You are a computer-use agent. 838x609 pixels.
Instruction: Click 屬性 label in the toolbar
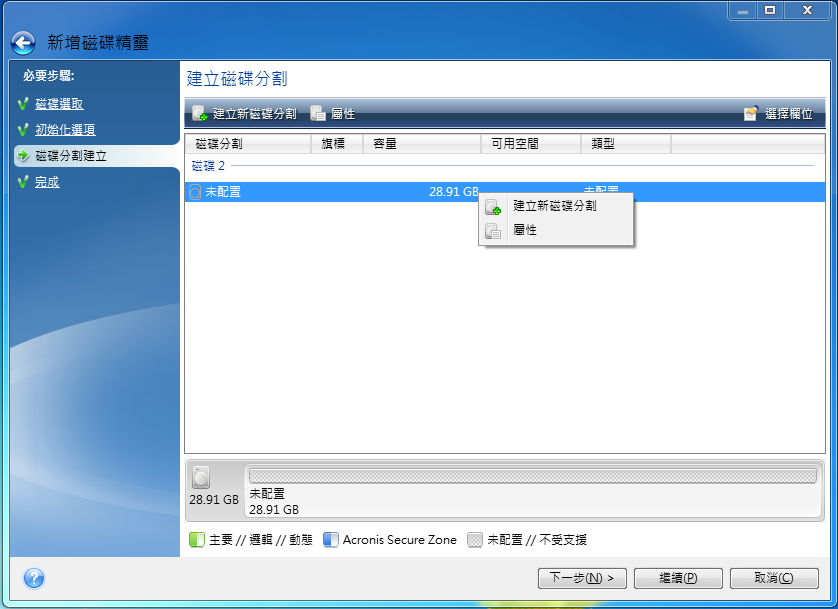pos(343,114)
